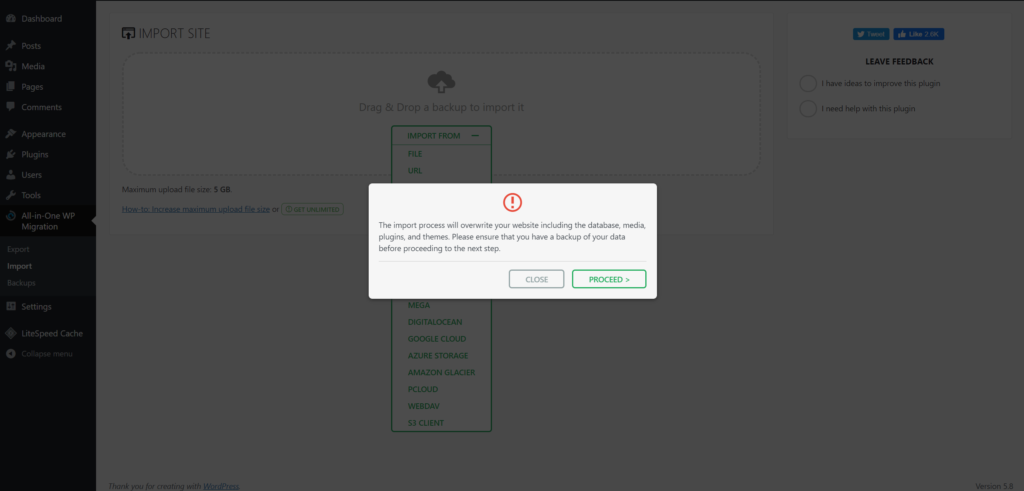Choose WEBDAV from the import list
This screenshot has height=491, width=1024.
point(423,406)
